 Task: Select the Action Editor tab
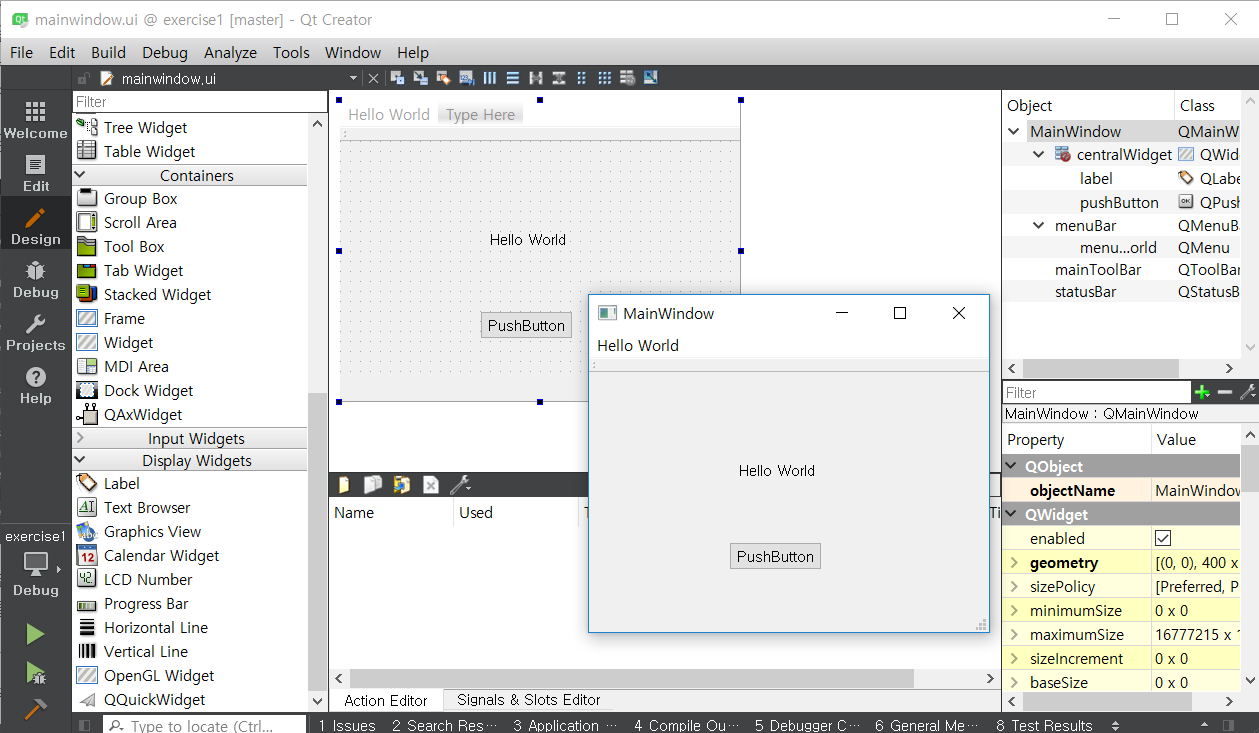tap(385, 700)
